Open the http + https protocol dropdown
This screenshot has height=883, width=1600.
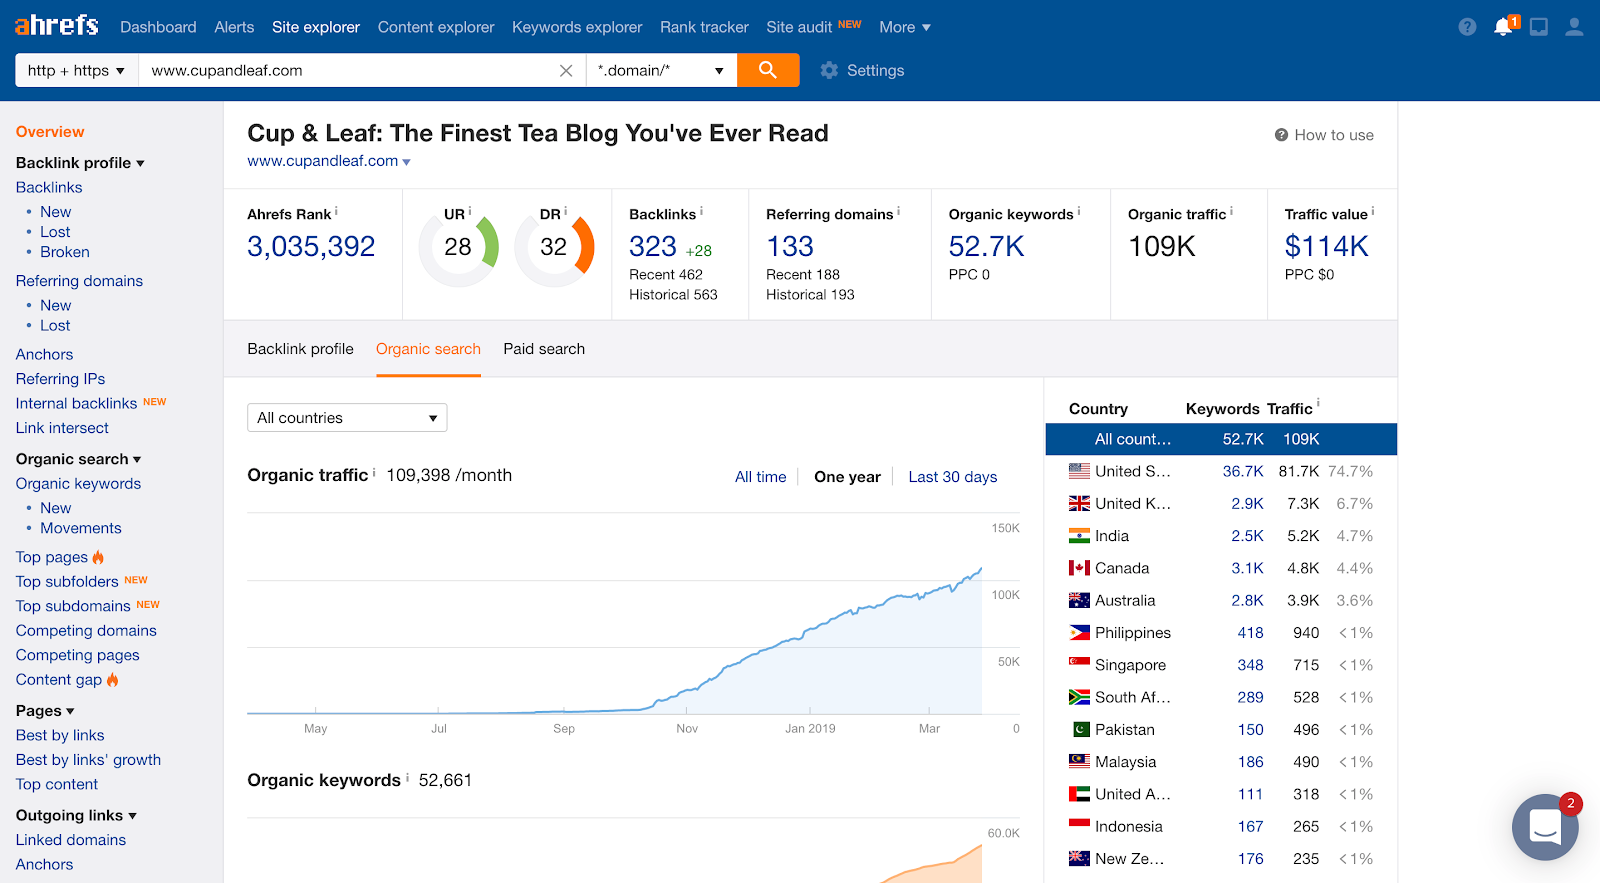77,70
